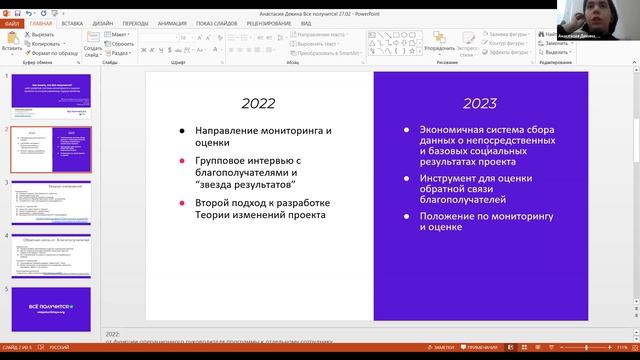Select slide 4 thumbnail (Обратная связь)
The height and width of the screenshot is (360, 640).
point(51,256)
